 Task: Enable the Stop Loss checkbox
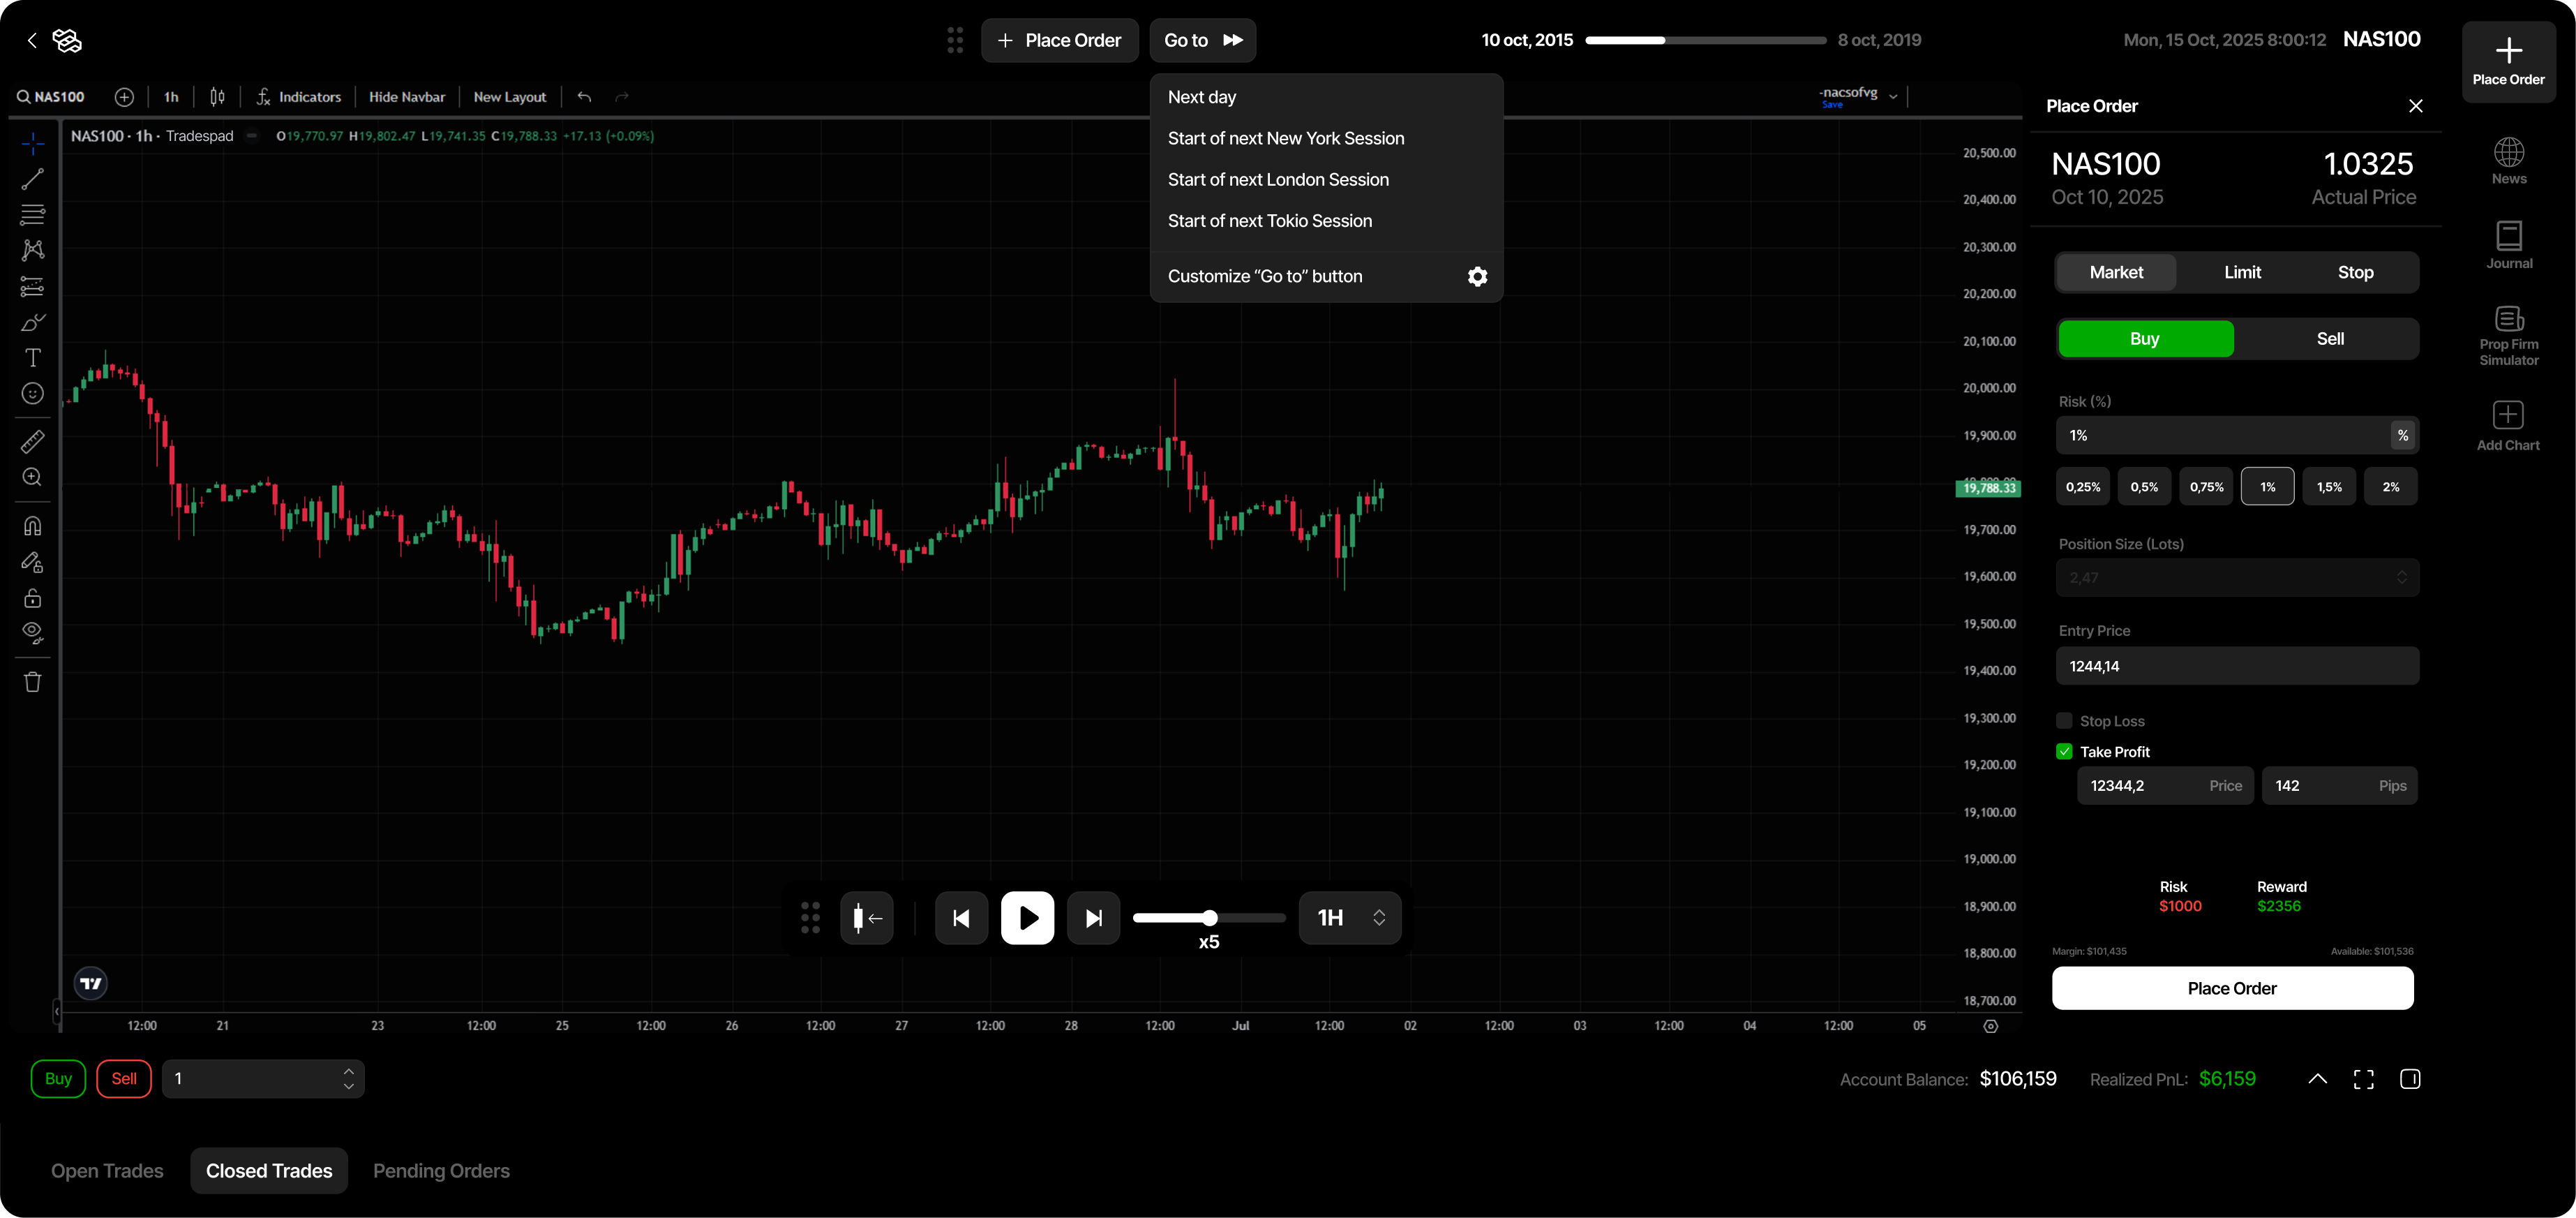tap(2064, 721)
